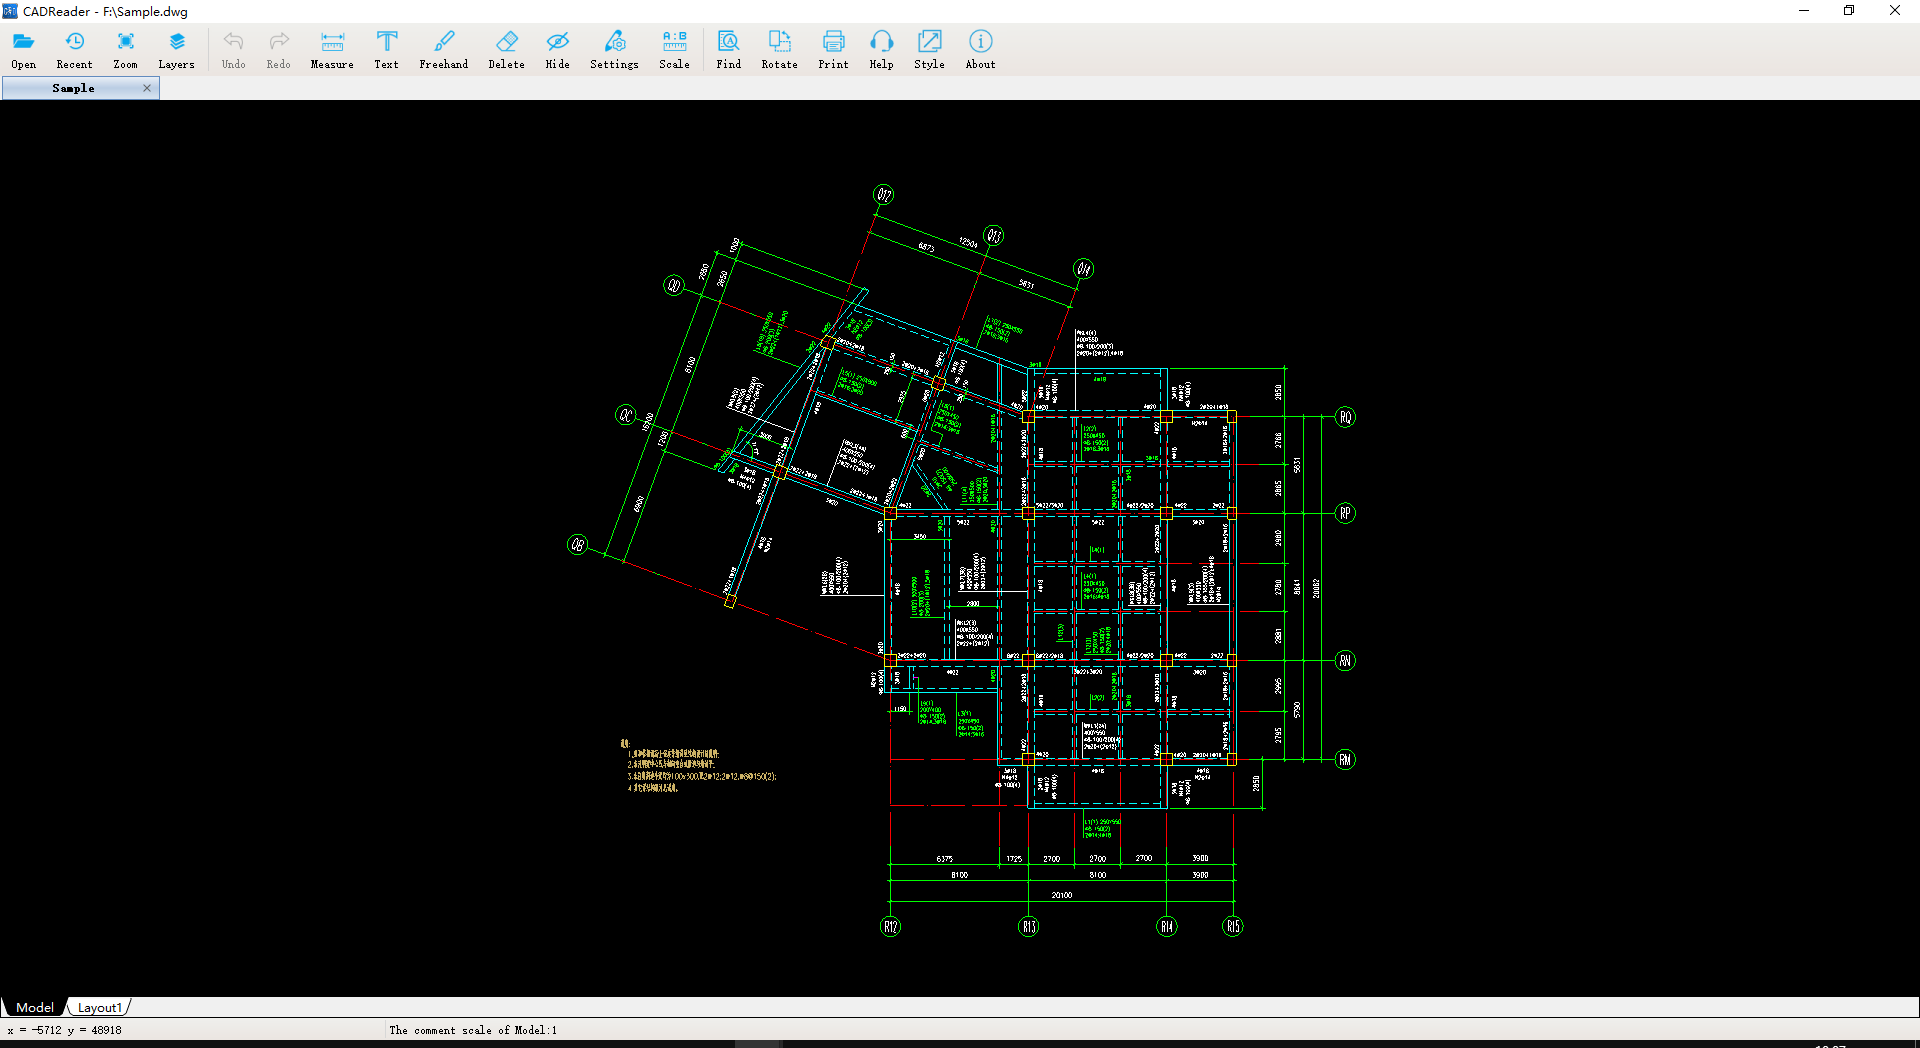
Task: Open the Zoom tool
Action: (125, 48)
